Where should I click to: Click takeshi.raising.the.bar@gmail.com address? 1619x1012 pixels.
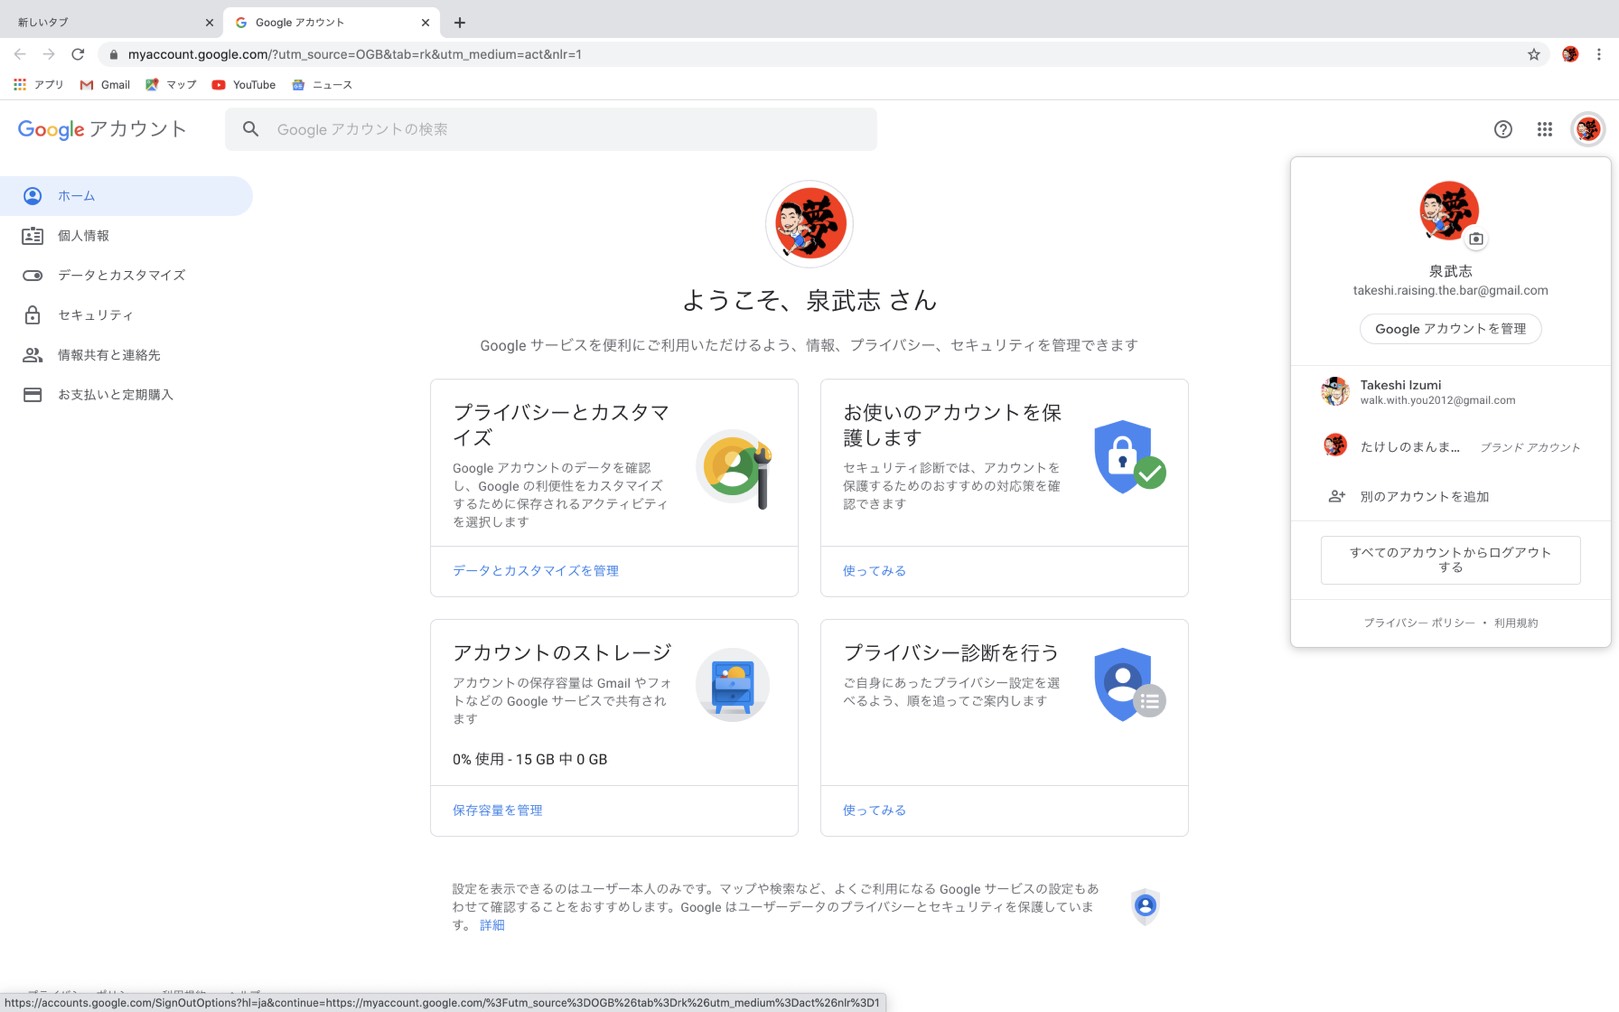pos(1450,291)
